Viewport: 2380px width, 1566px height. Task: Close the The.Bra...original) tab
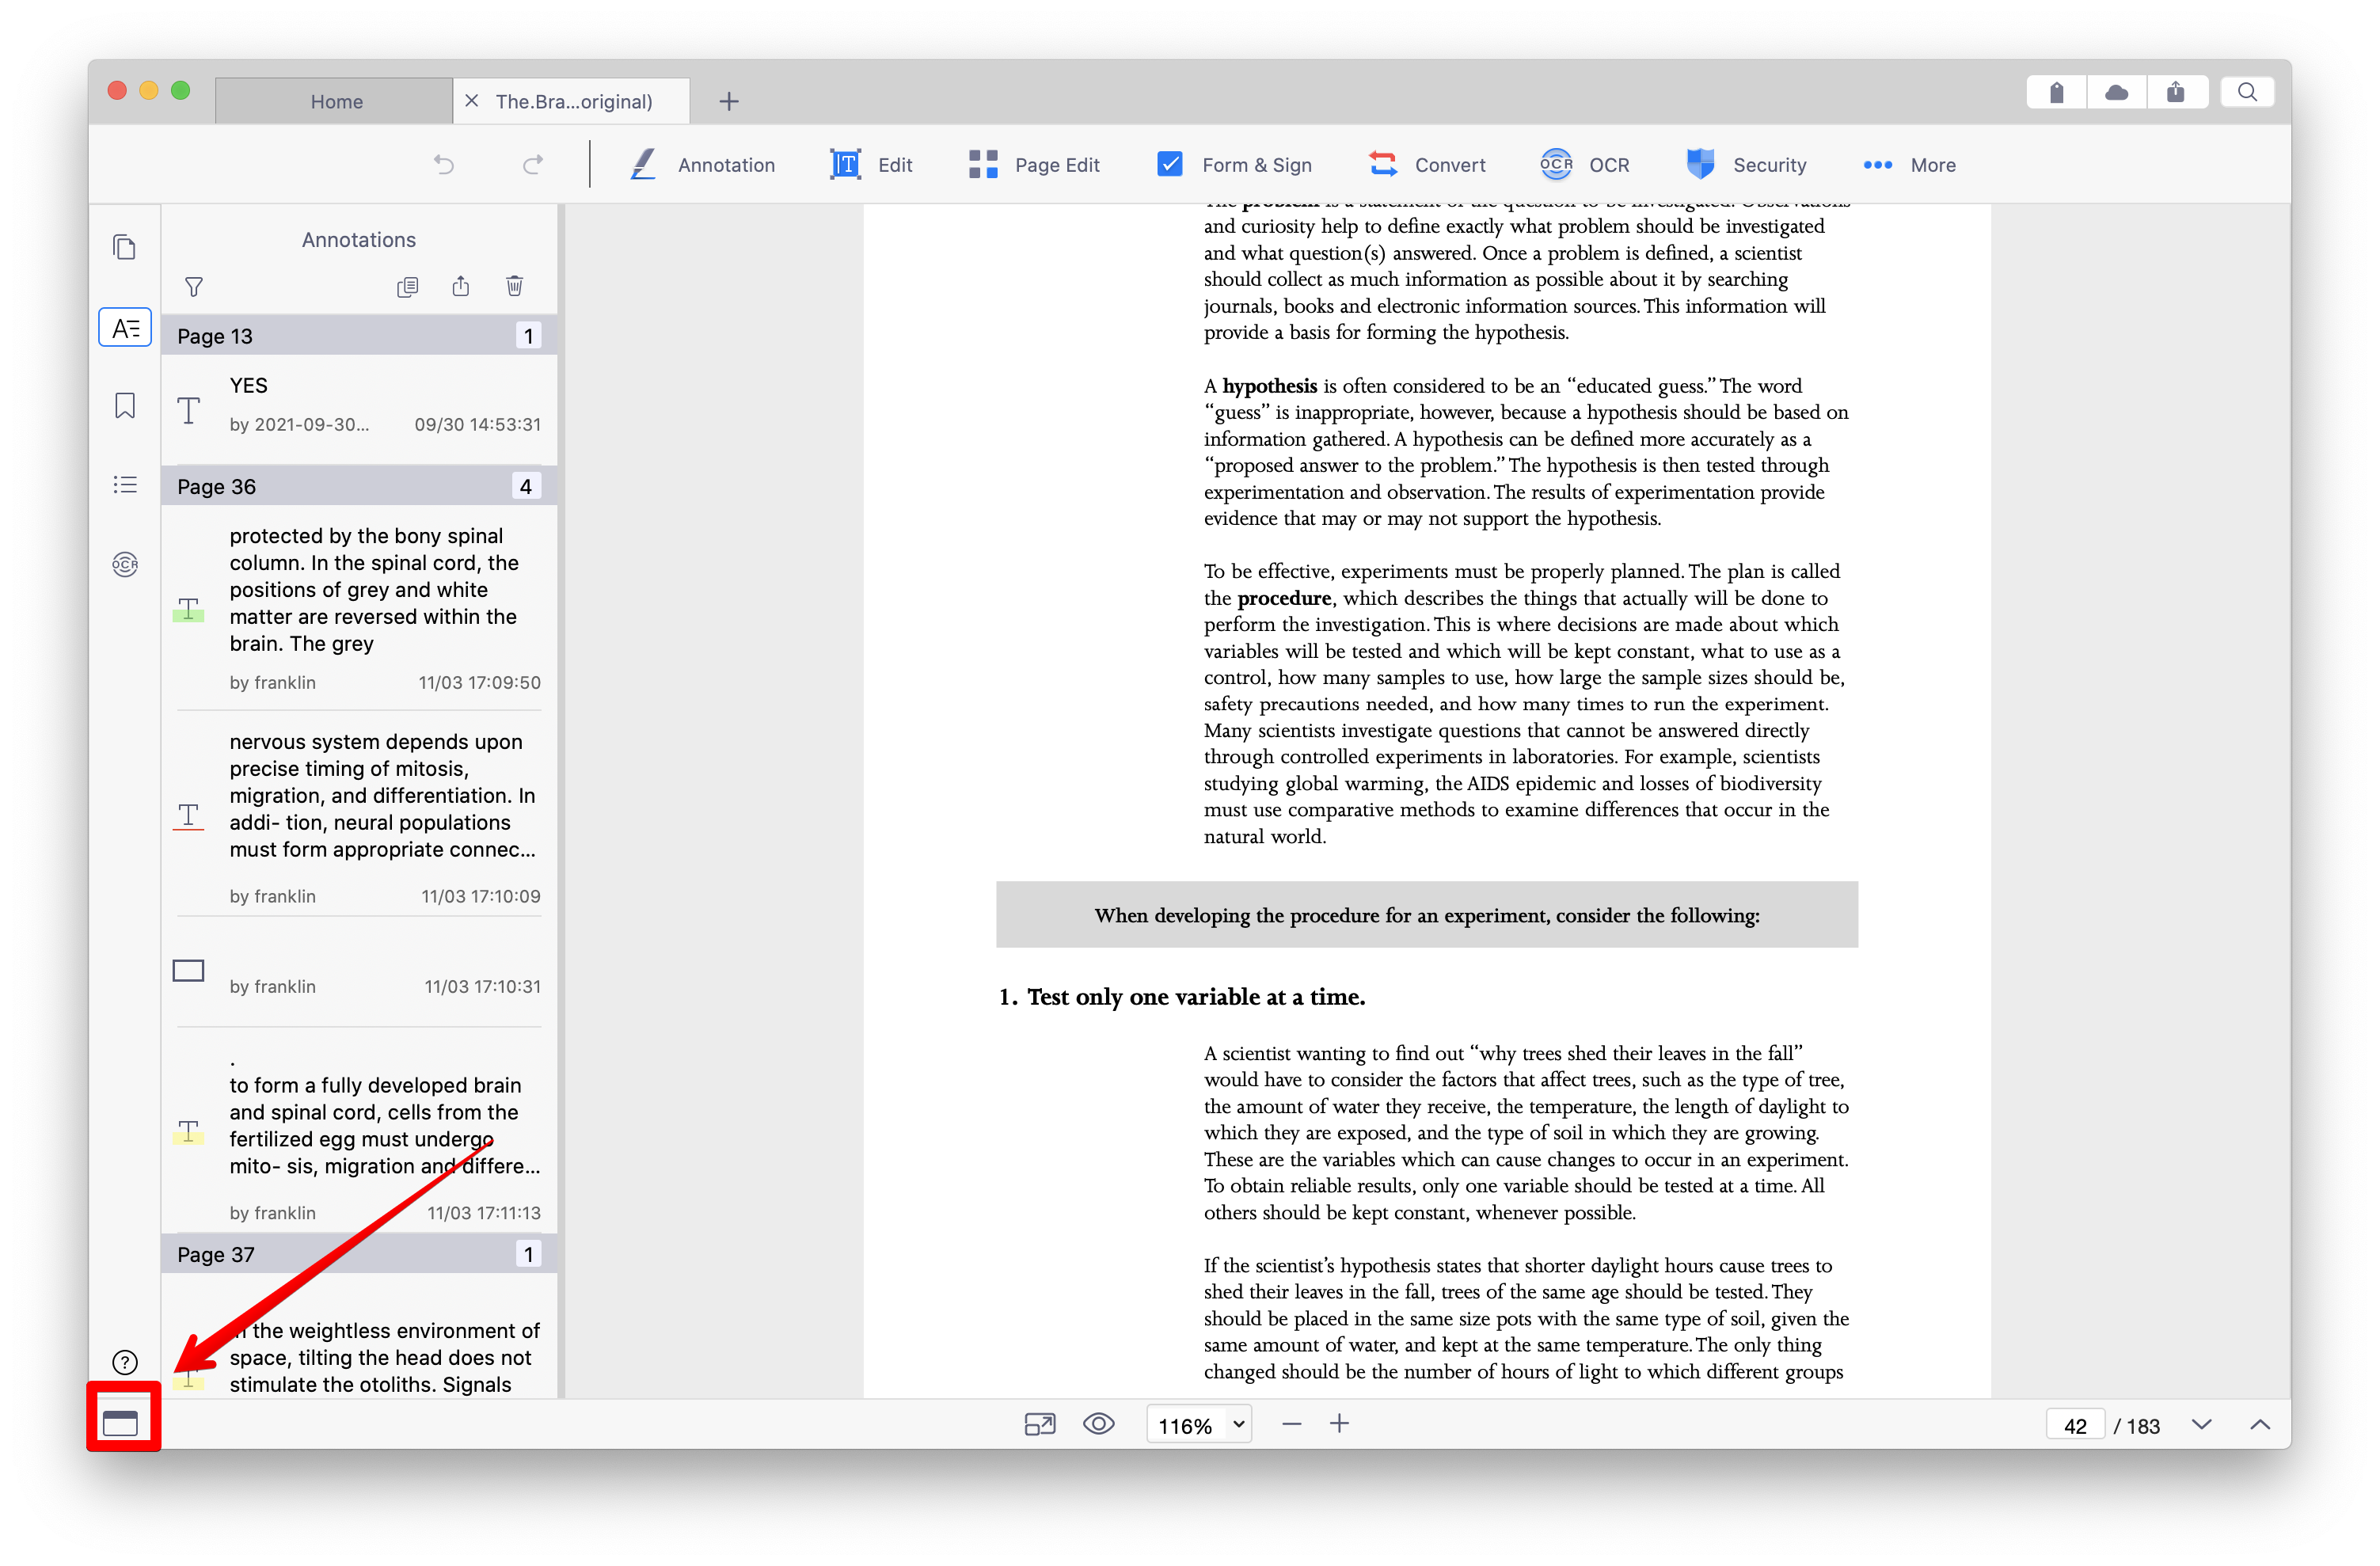click(x=471, y=101)
